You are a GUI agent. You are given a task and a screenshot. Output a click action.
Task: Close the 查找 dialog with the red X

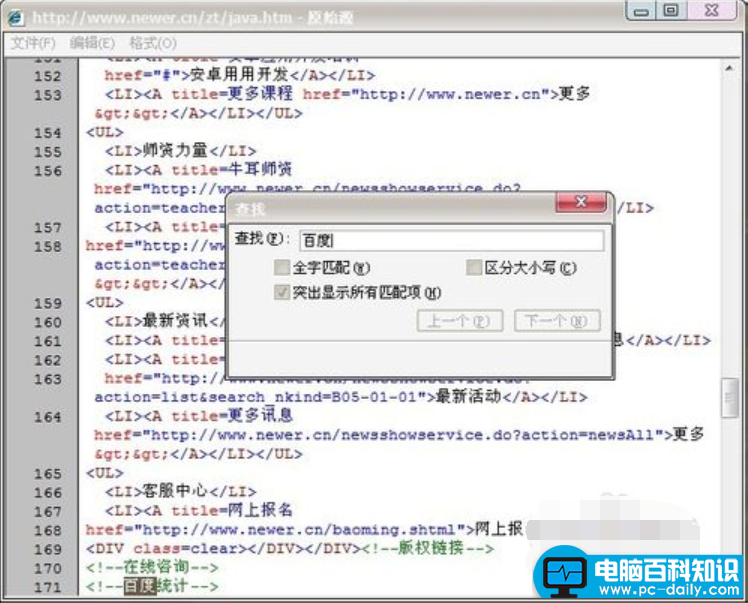coord(581,202)
